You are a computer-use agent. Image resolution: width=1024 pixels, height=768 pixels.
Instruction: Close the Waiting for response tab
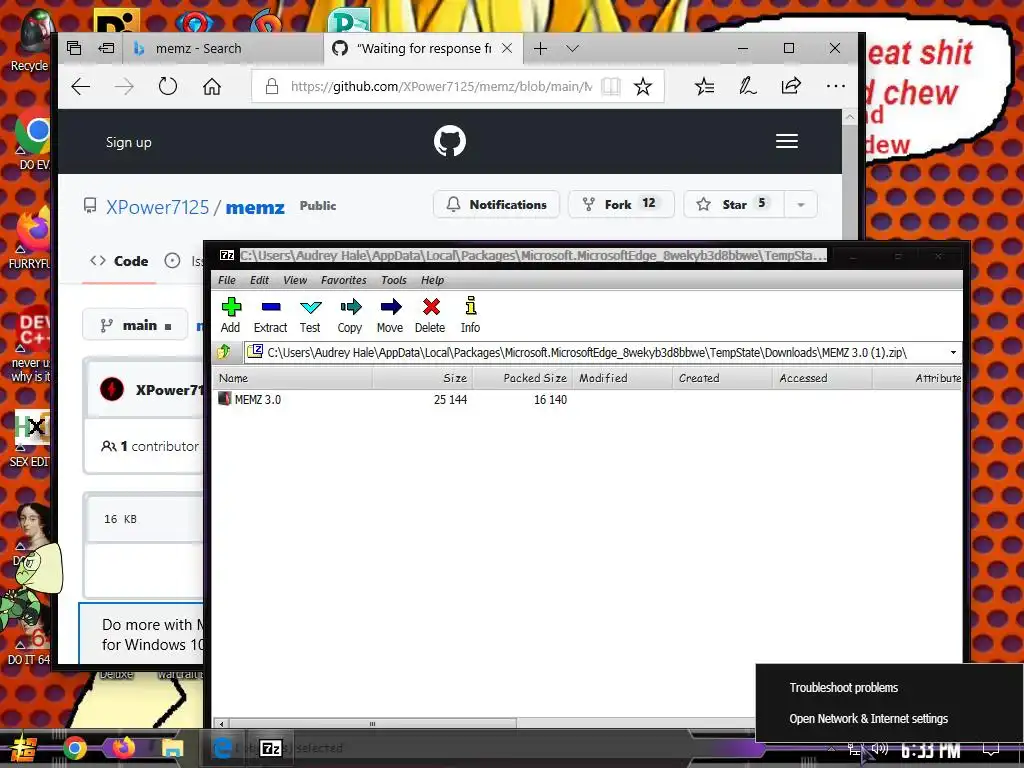(507, 48)
